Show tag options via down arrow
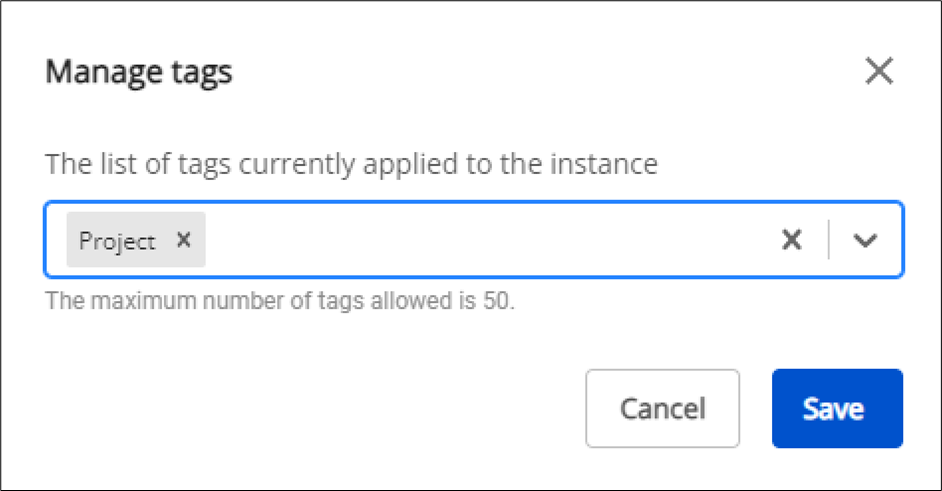The height and width of the screenshot is (491, 942). (865, 240)
